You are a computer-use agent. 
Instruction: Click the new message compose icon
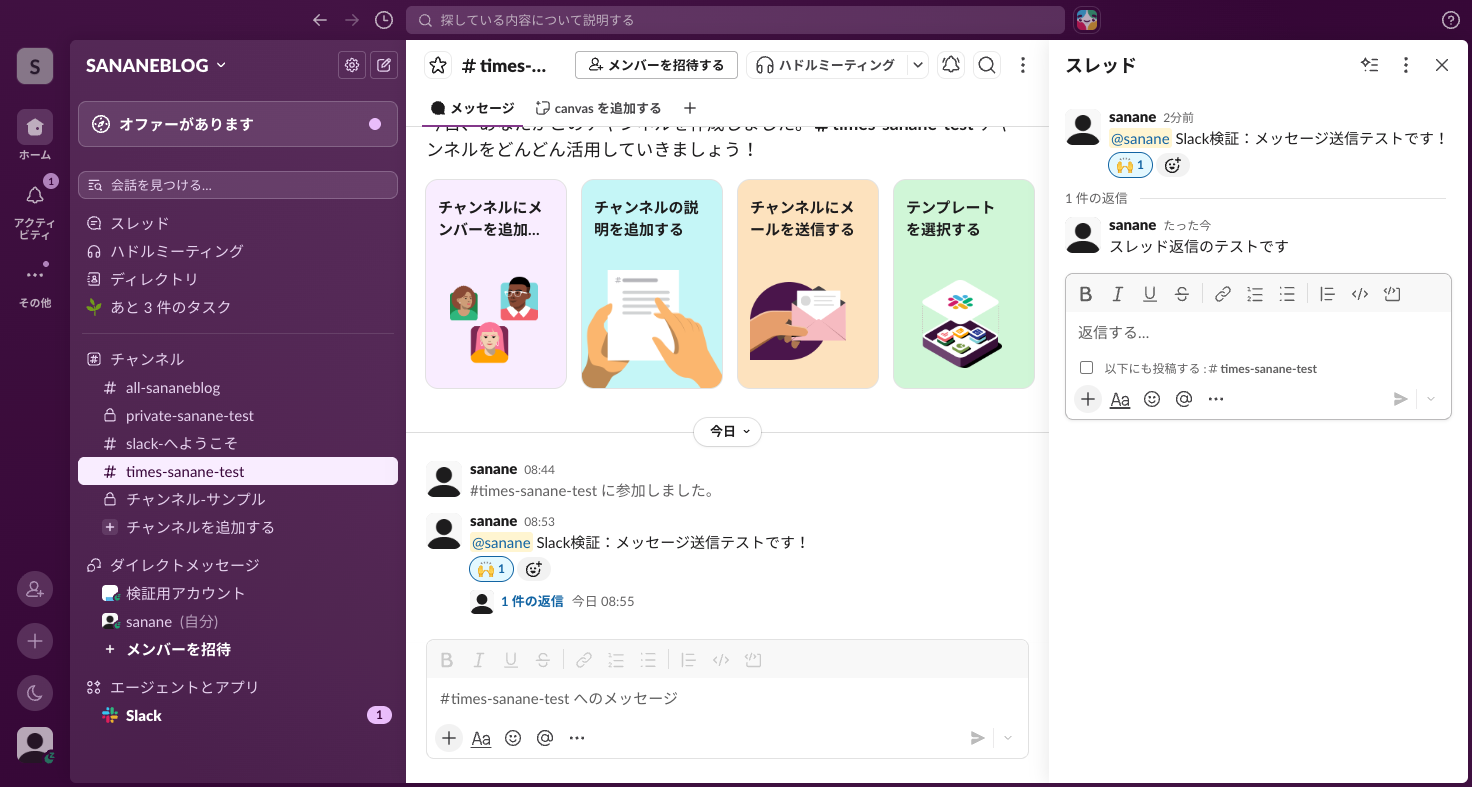click(x=383, y=65)
